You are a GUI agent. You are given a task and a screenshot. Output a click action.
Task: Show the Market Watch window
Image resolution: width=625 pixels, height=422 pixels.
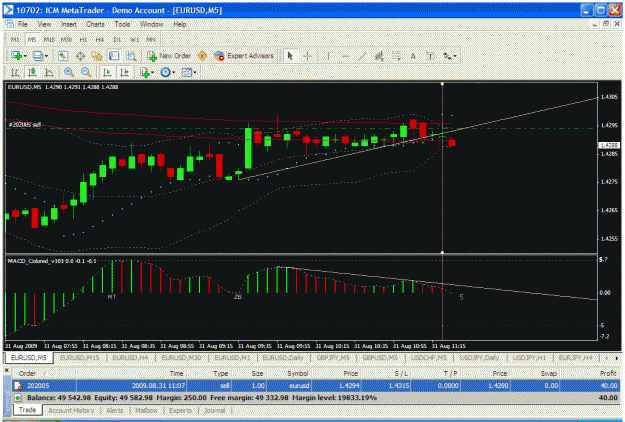tap(63, 56)
